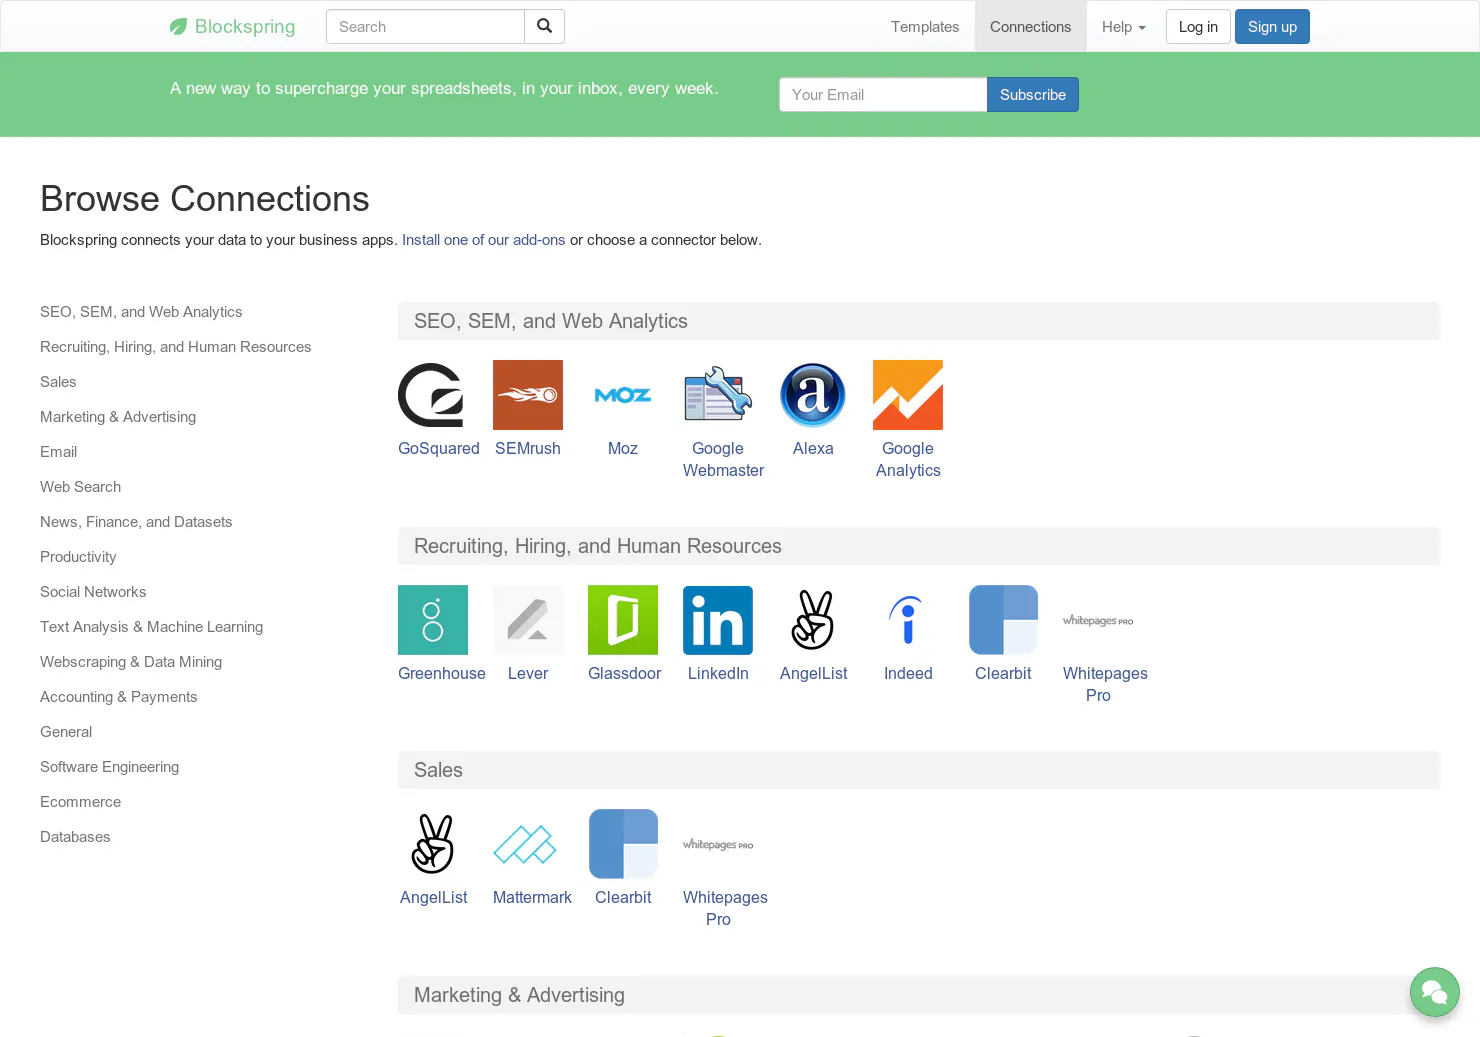Follow the Install one of our add-ons link
This screenshot has height=1037, width=1480.
484,240
